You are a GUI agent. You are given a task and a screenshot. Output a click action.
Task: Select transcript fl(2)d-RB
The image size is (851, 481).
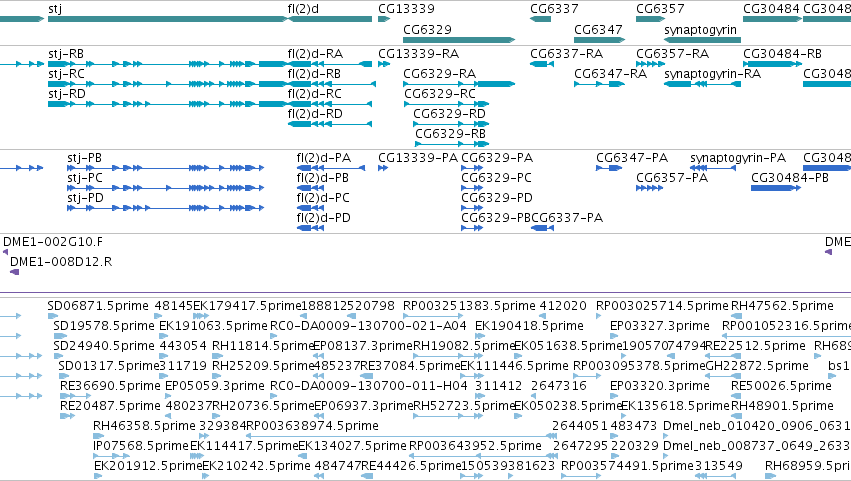click(314, 74)
